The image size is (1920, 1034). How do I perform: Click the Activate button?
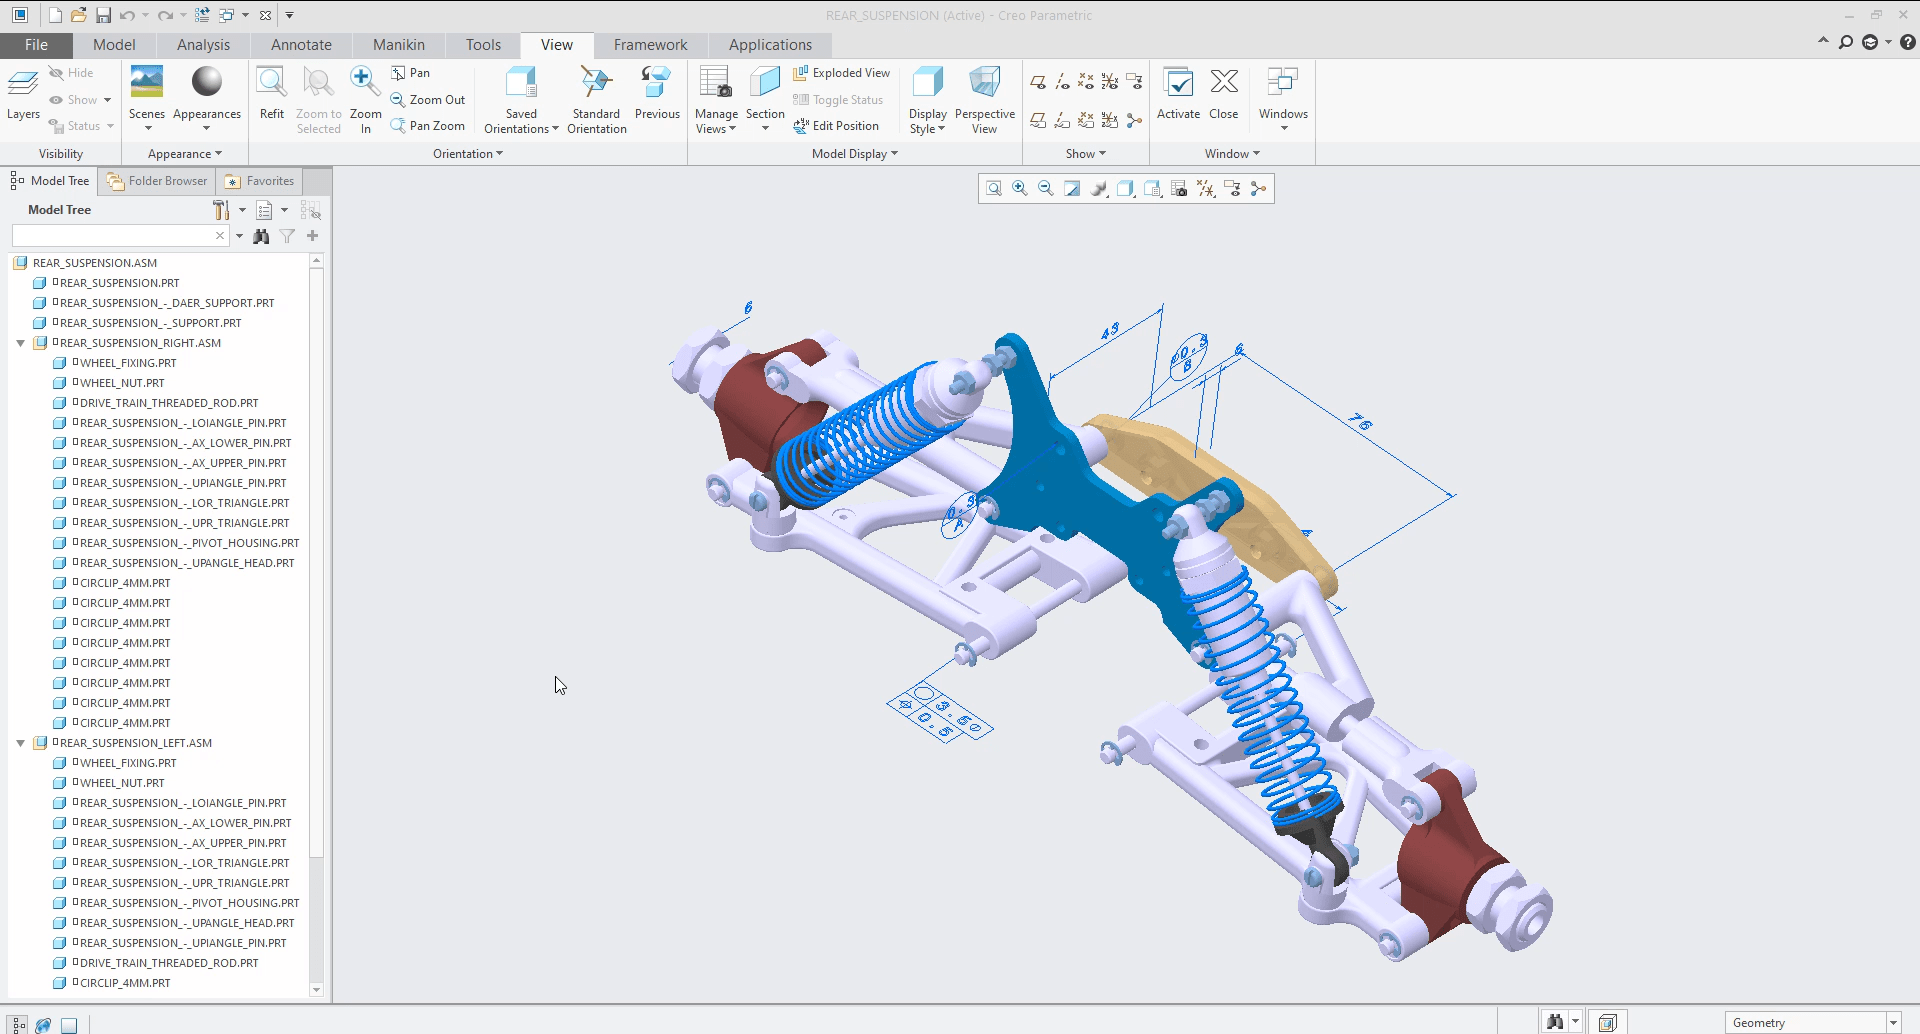[x=1179, y=95]
